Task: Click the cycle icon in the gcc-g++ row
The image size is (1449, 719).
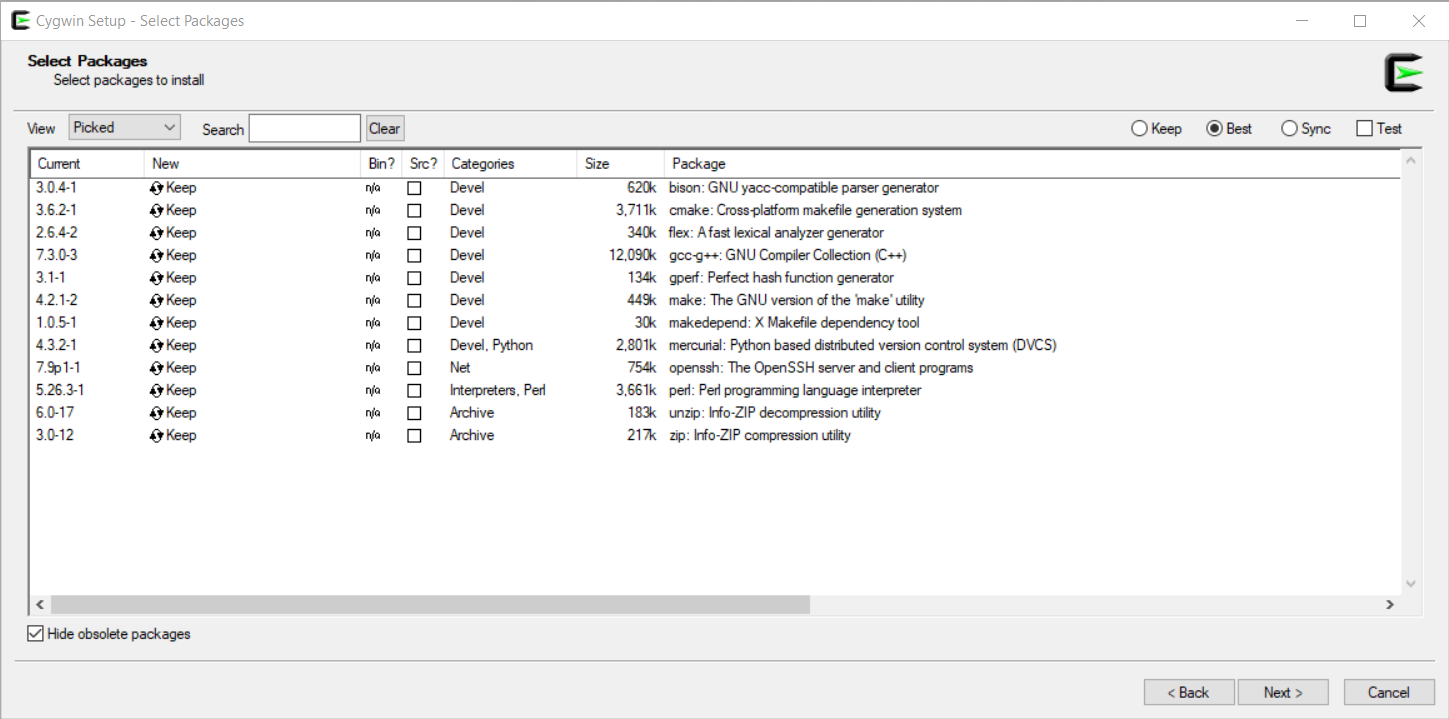Action: 156,255
